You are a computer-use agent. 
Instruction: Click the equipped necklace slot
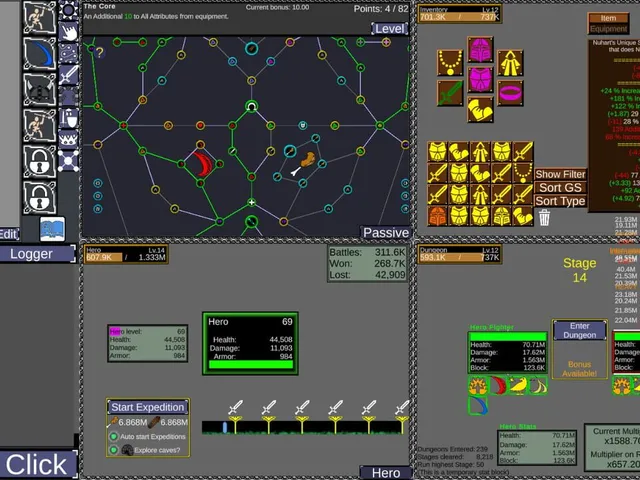[450, 63]
